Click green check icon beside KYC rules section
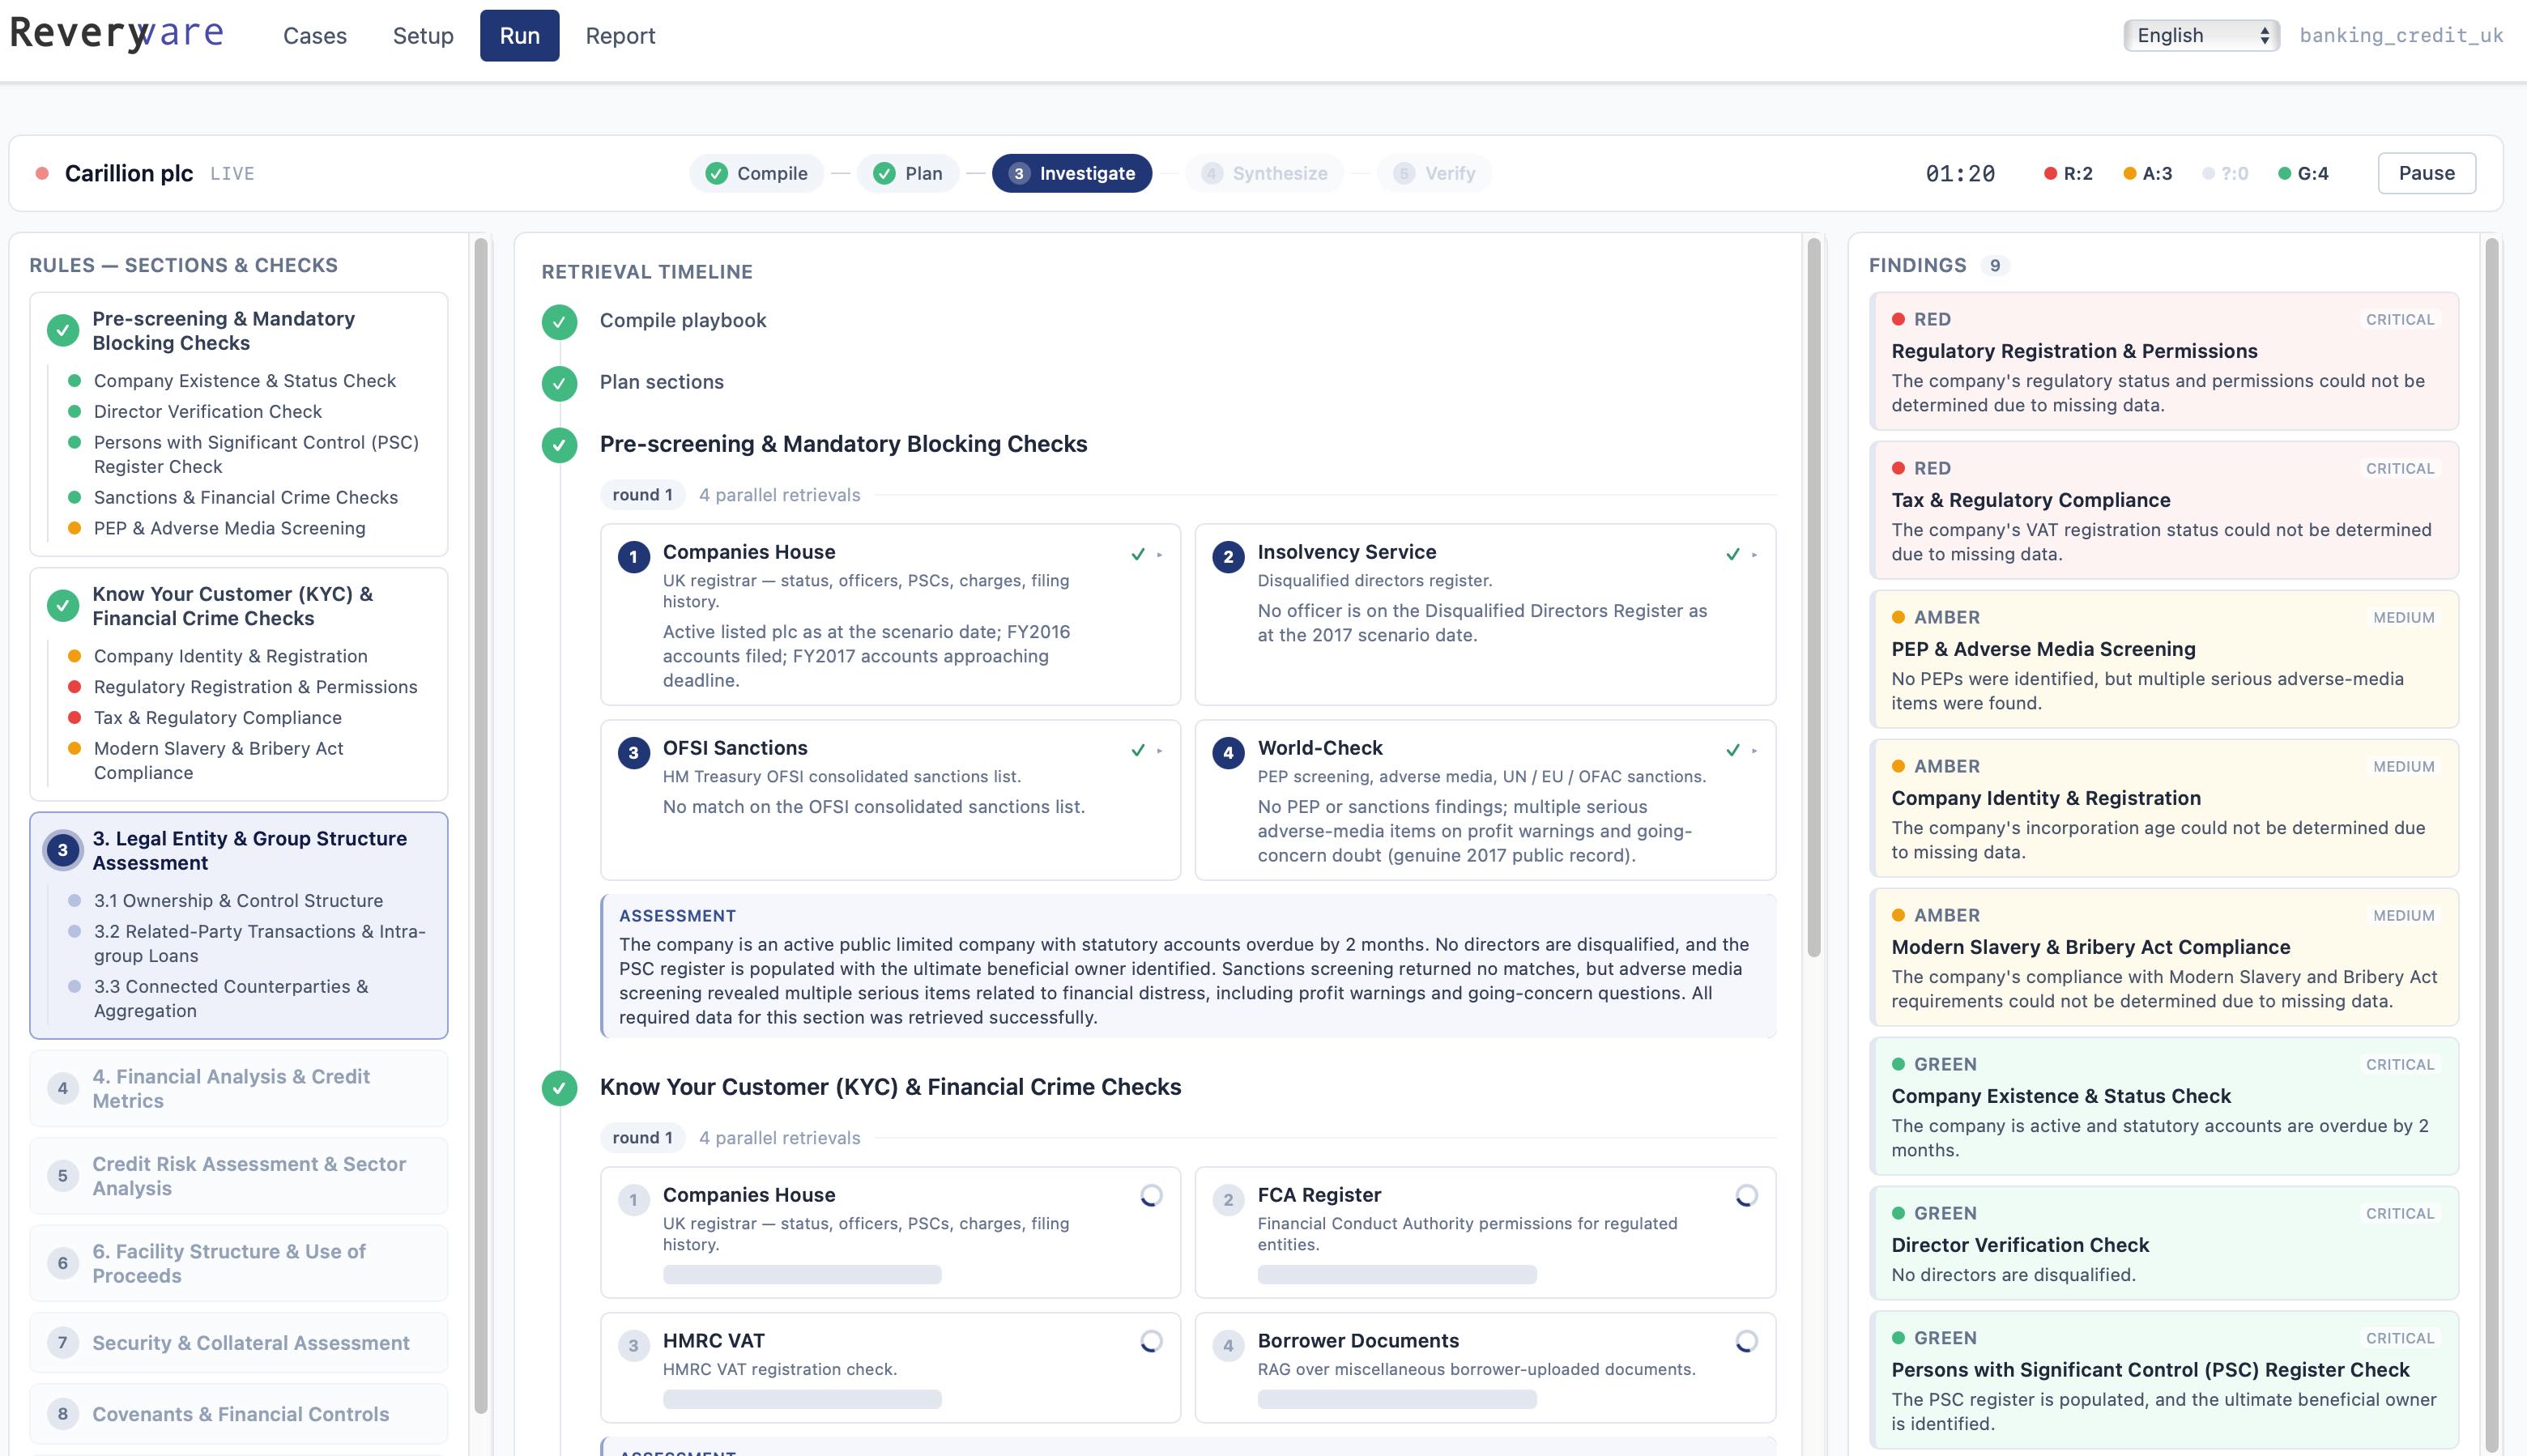The width and height of the screenshot is (2527, 1456). 63,605
